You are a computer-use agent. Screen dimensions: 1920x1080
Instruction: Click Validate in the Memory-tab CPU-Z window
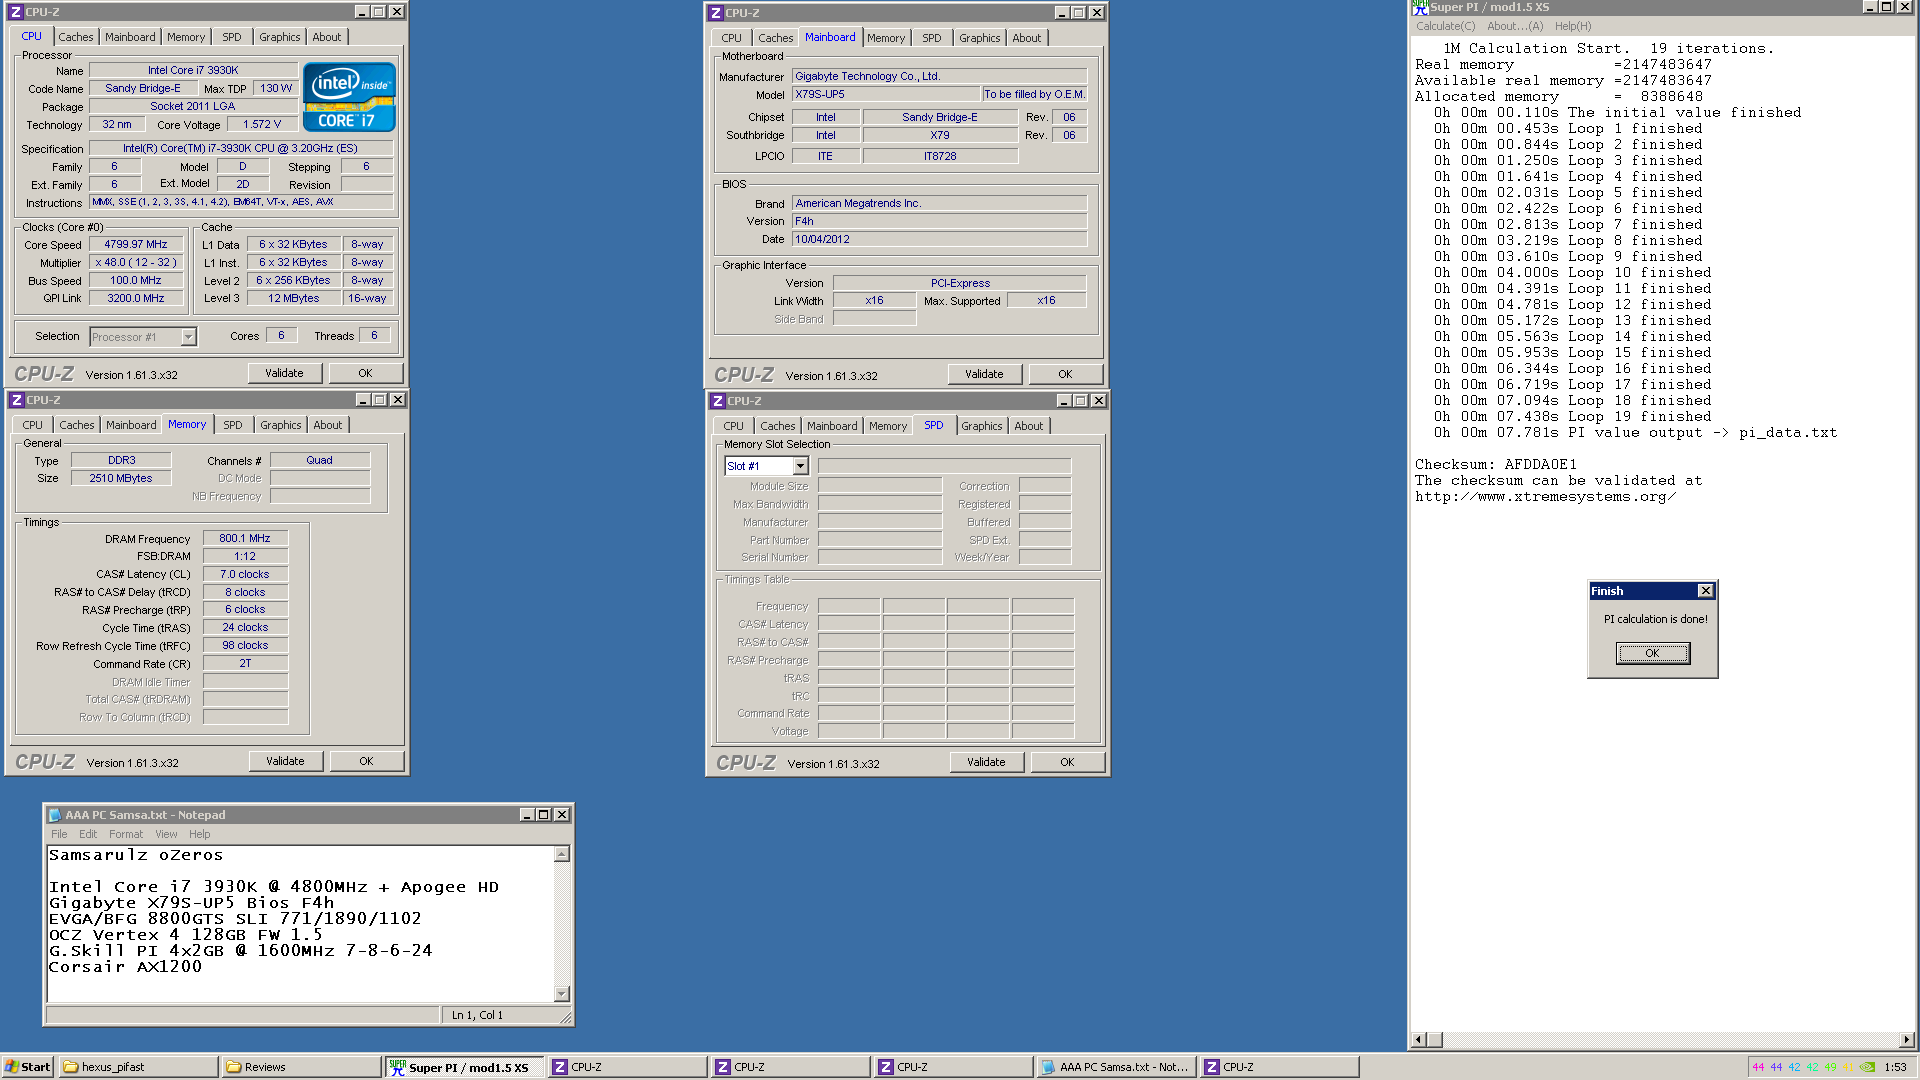[285, 761]
